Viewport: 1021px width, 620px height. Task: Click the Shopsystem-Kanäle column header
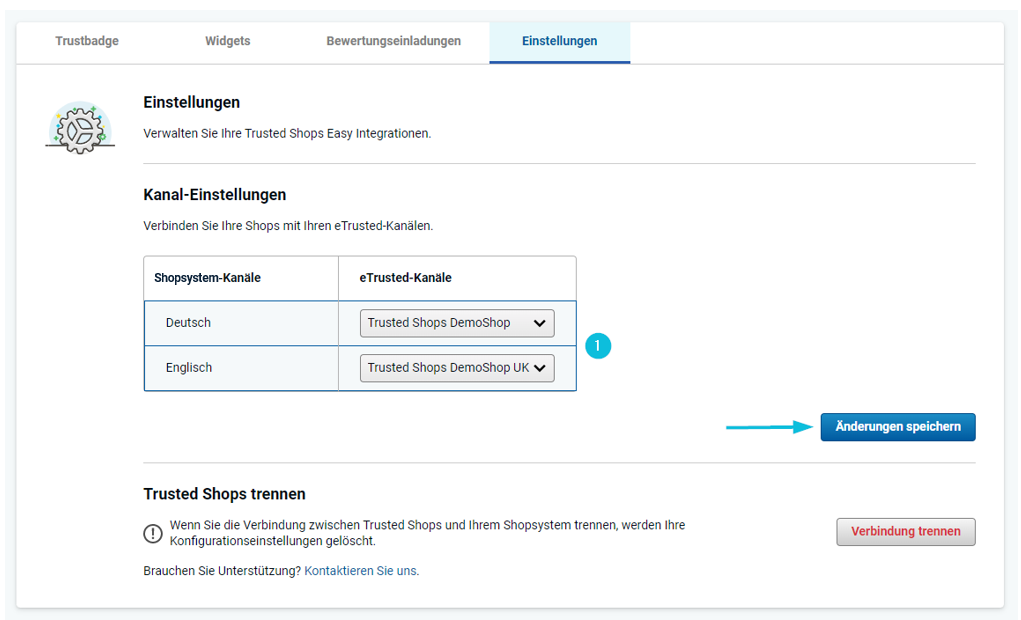point(207,278)
